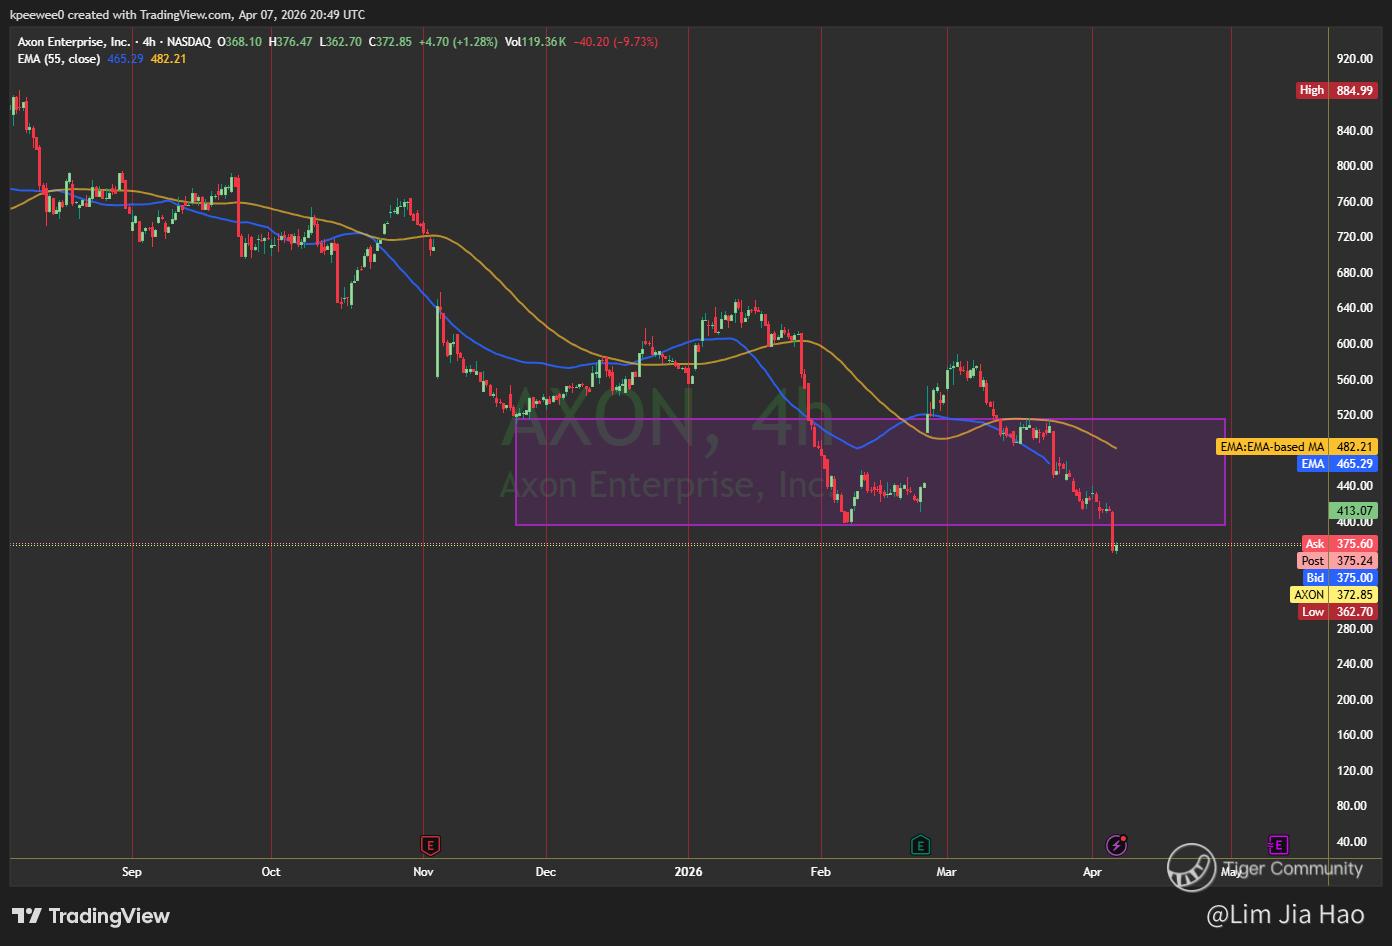Click the 'kpeewee0 created with TradingView.com' caption

tap(120, 15)
